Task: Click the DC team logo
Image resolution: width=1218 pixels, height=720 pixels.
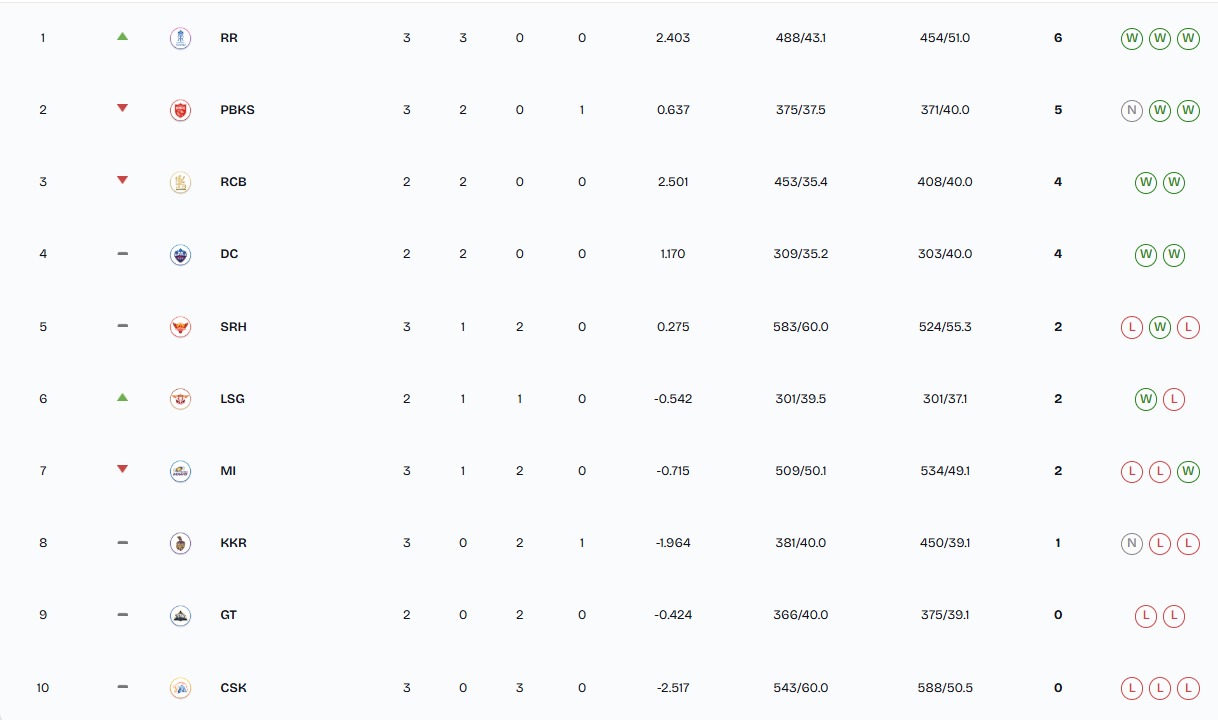Action: pos(180,254)
